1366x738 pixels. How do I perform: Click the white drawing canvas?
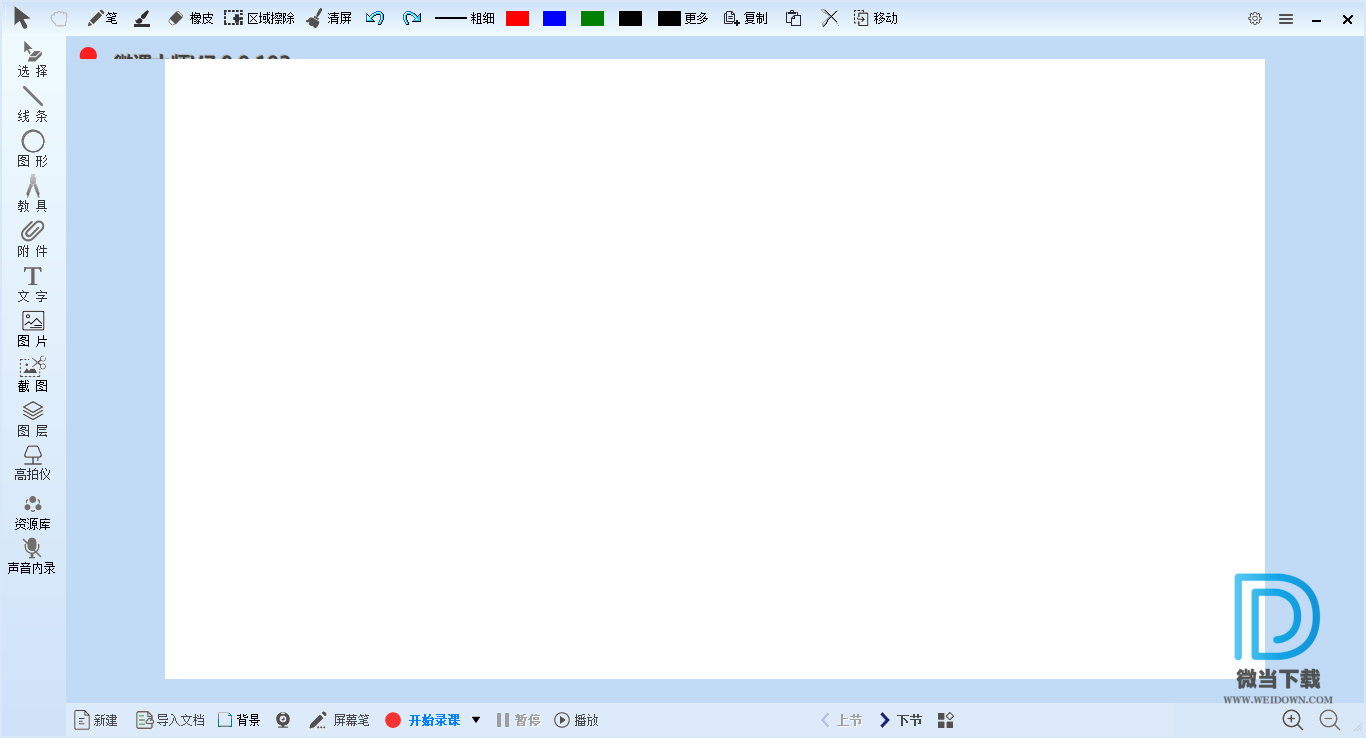pyautogui.click(x=715, y=369)
